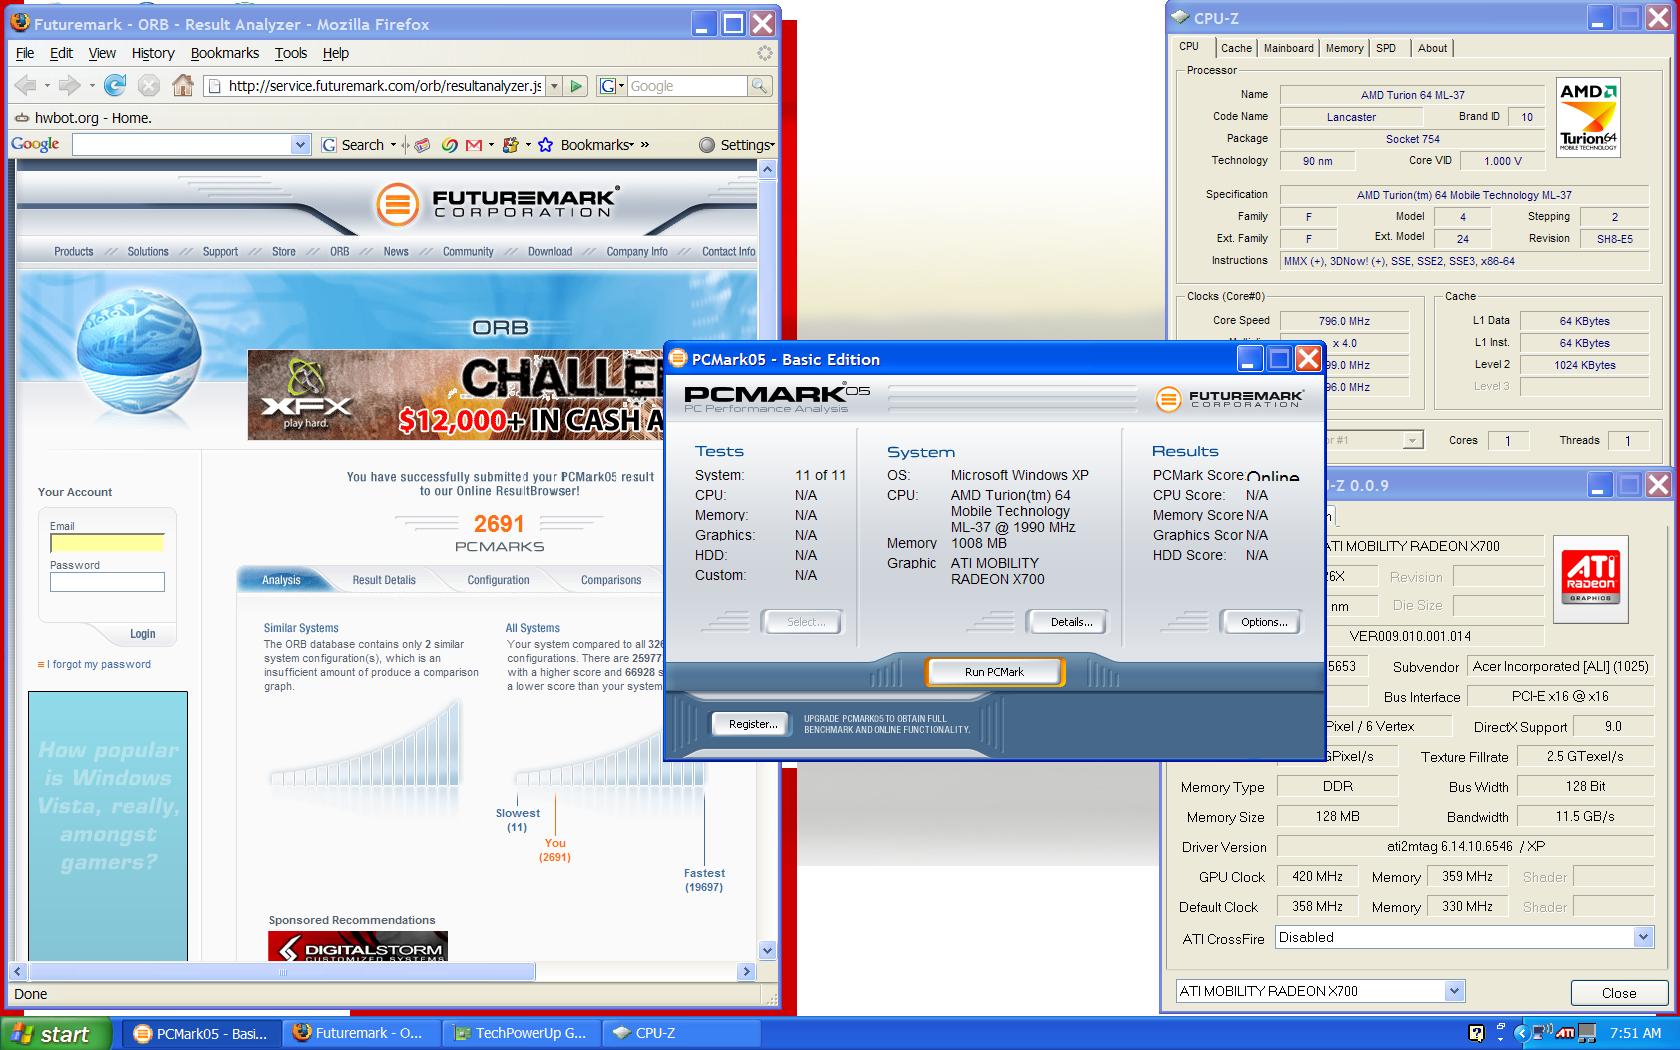
Task: Open the File menu in Firefox
Action: point(25,53)
